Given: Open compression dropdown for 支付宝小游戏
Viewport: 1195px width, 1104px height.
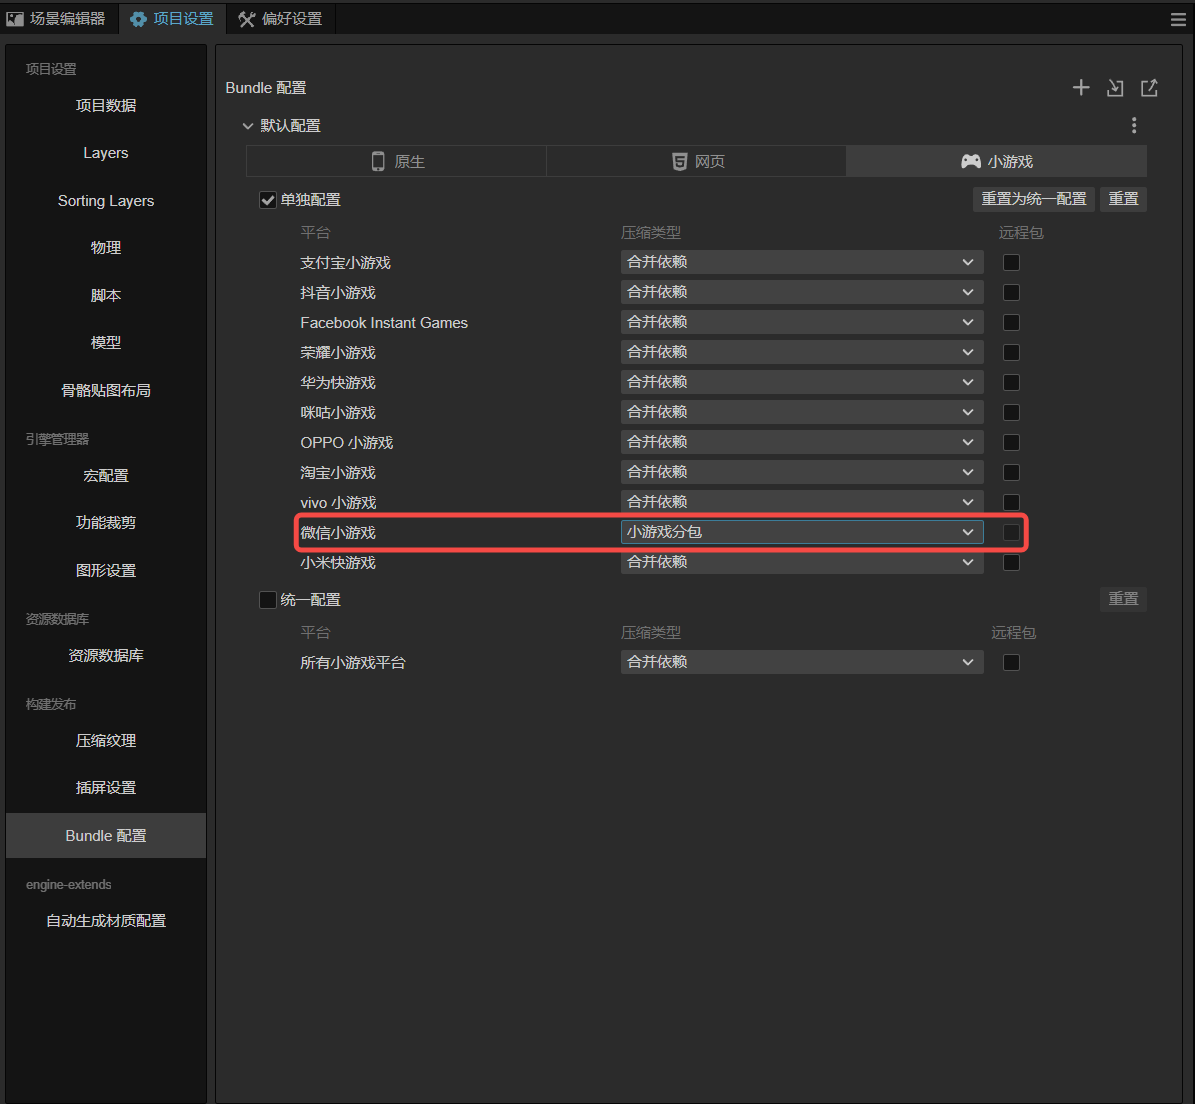Looking at the screenshot, I should click(x=802, y=262).
